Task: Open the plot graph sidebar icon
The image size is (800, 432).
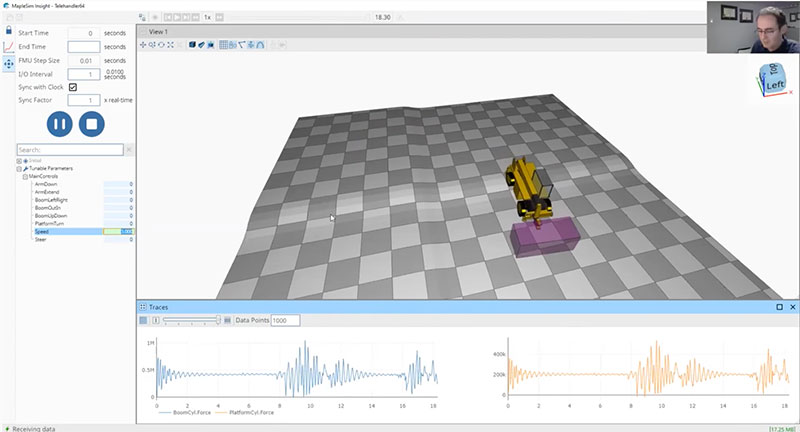Action: pyautogui.click(x=8, y=47)
